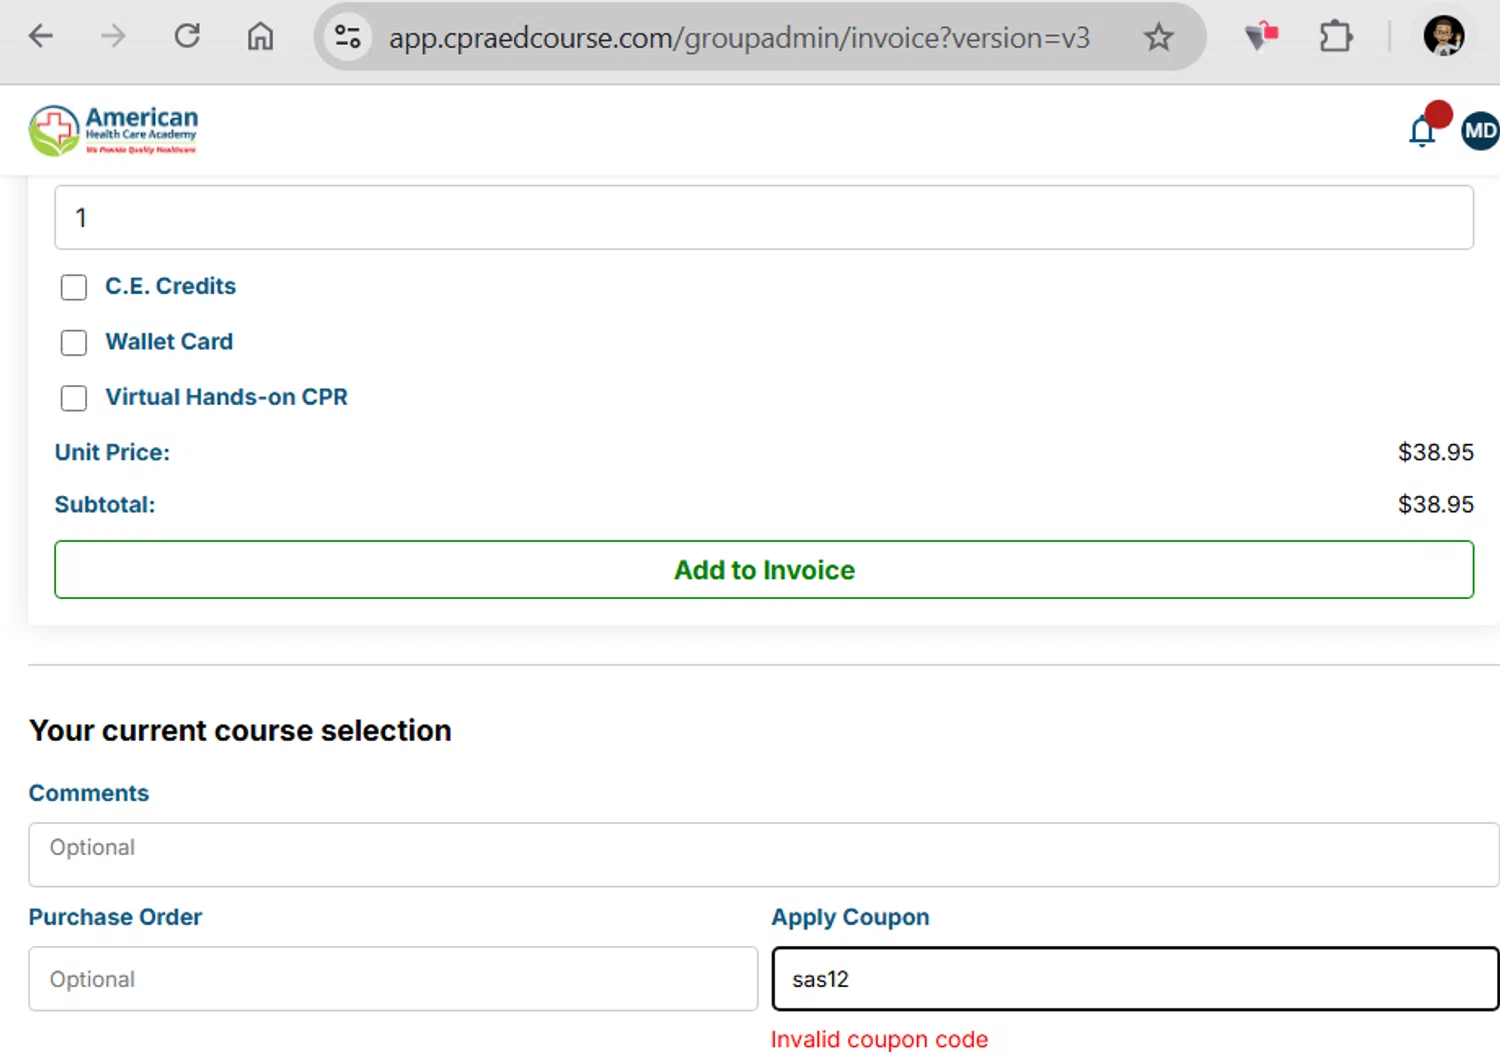Image resolution: width=1500 pixels, height=1063 pixels.
Task: Click the Your current course selection heading
Action: tap(240, 731)
